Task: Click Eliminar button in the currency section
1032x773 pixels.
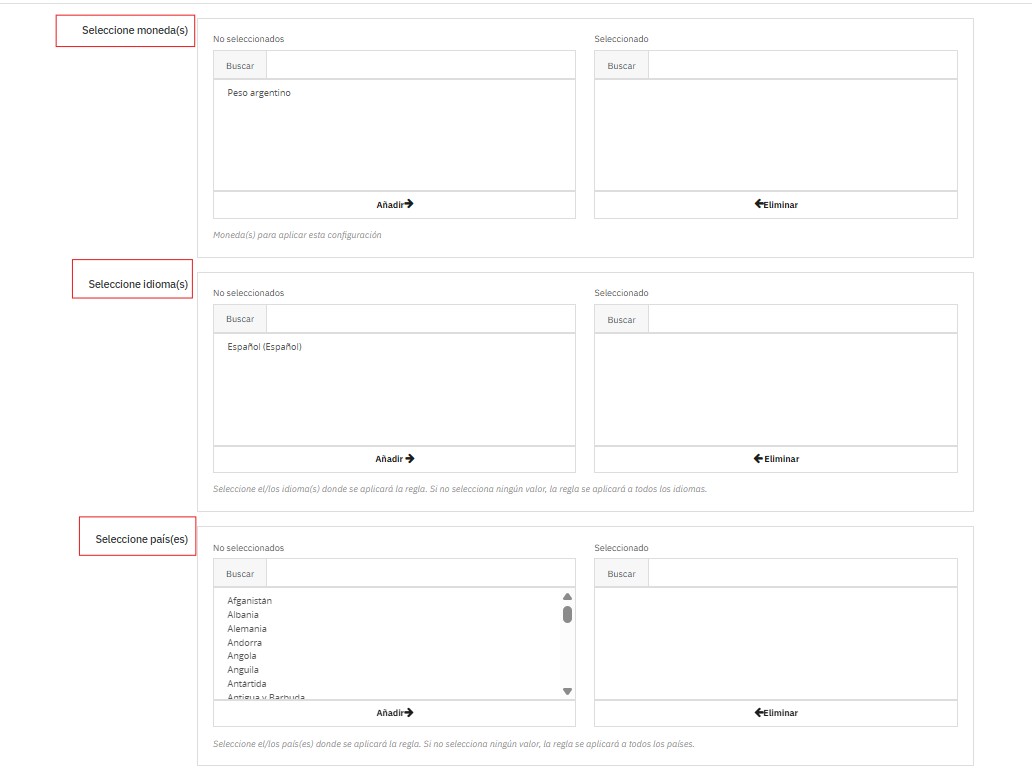Action: tap(775, 204)
